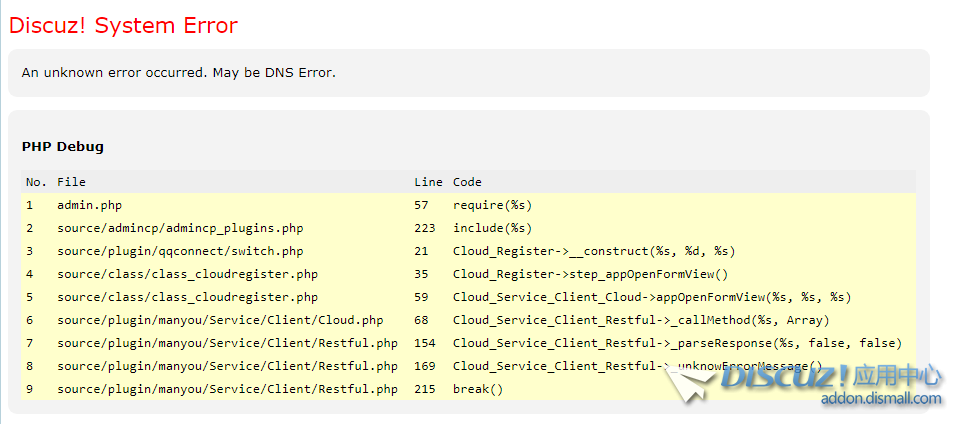Image resolution: width=960 pixels, height=424 pixels.
Task: Select the qqconnect/switch.php file entry
Action: (x=180, y=251)
